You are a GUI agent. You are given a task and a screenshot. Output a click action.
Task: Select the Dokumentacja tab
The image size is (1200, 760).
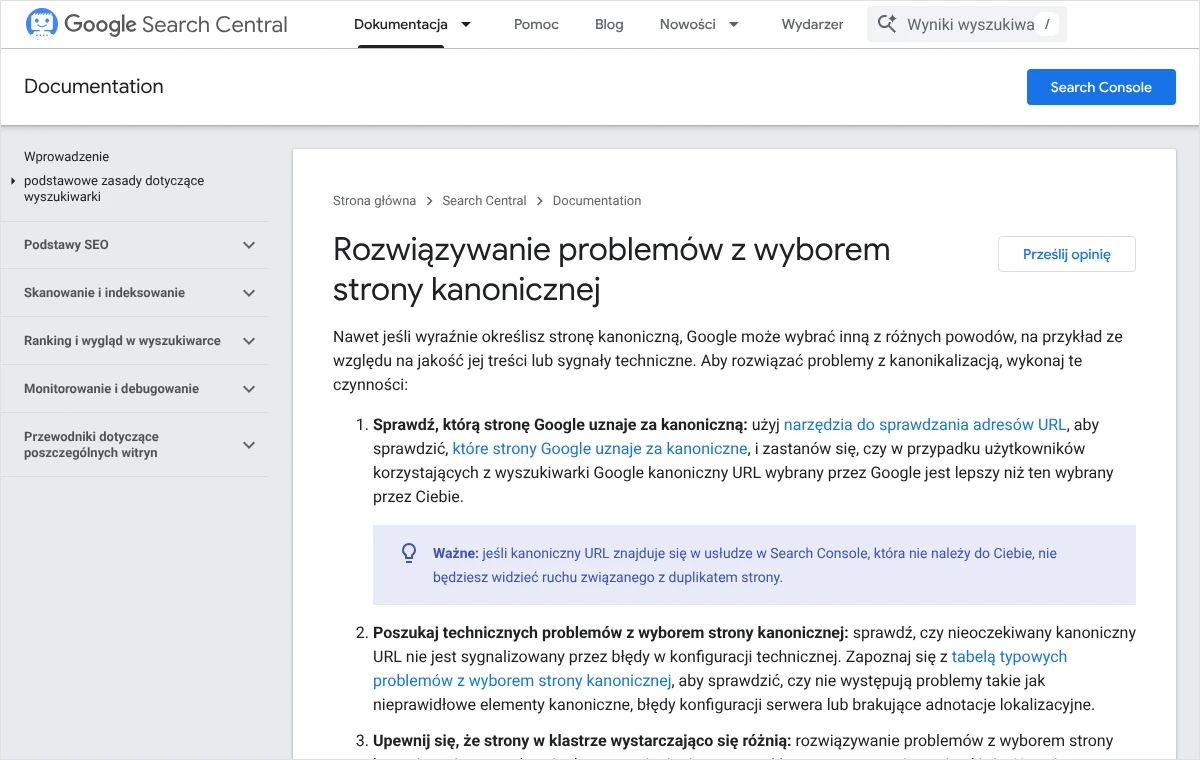tap(401, 24)
